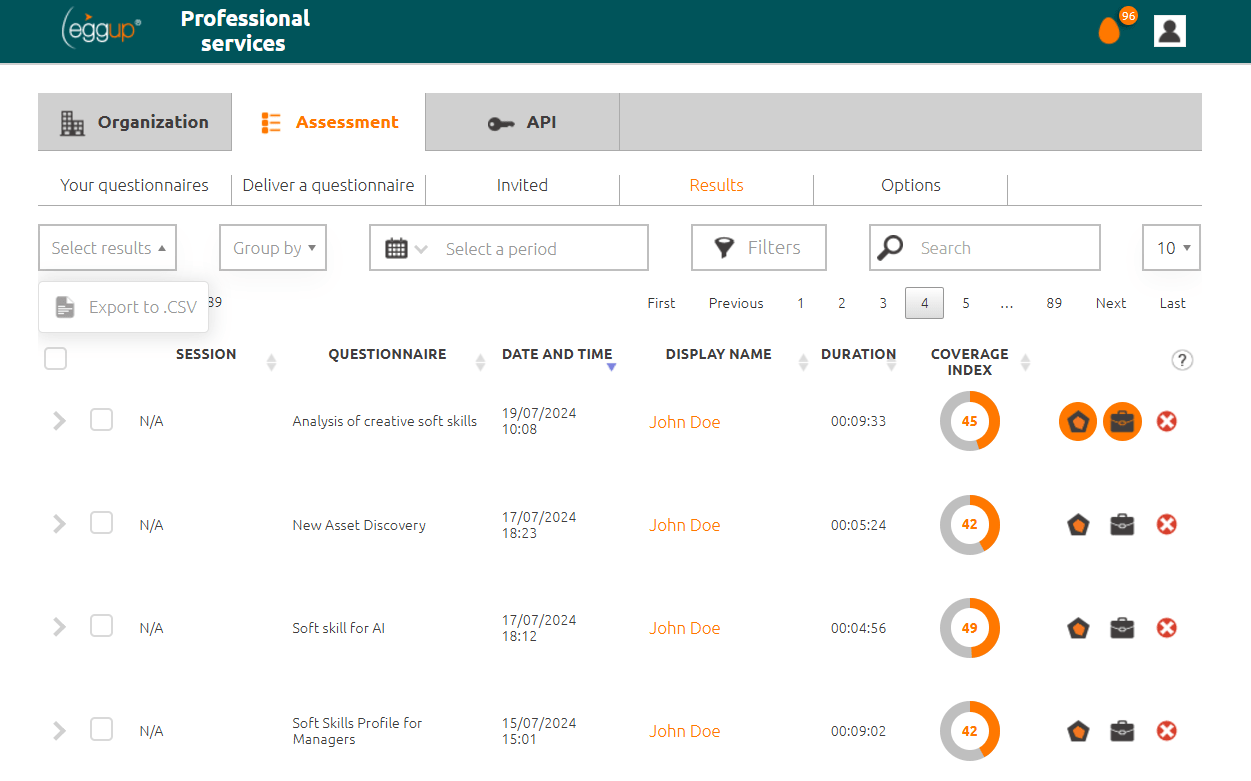Expand Soft Skills Profile for Managers row
This screenshot has height=781, width=1251.
[x=59, y=730]
